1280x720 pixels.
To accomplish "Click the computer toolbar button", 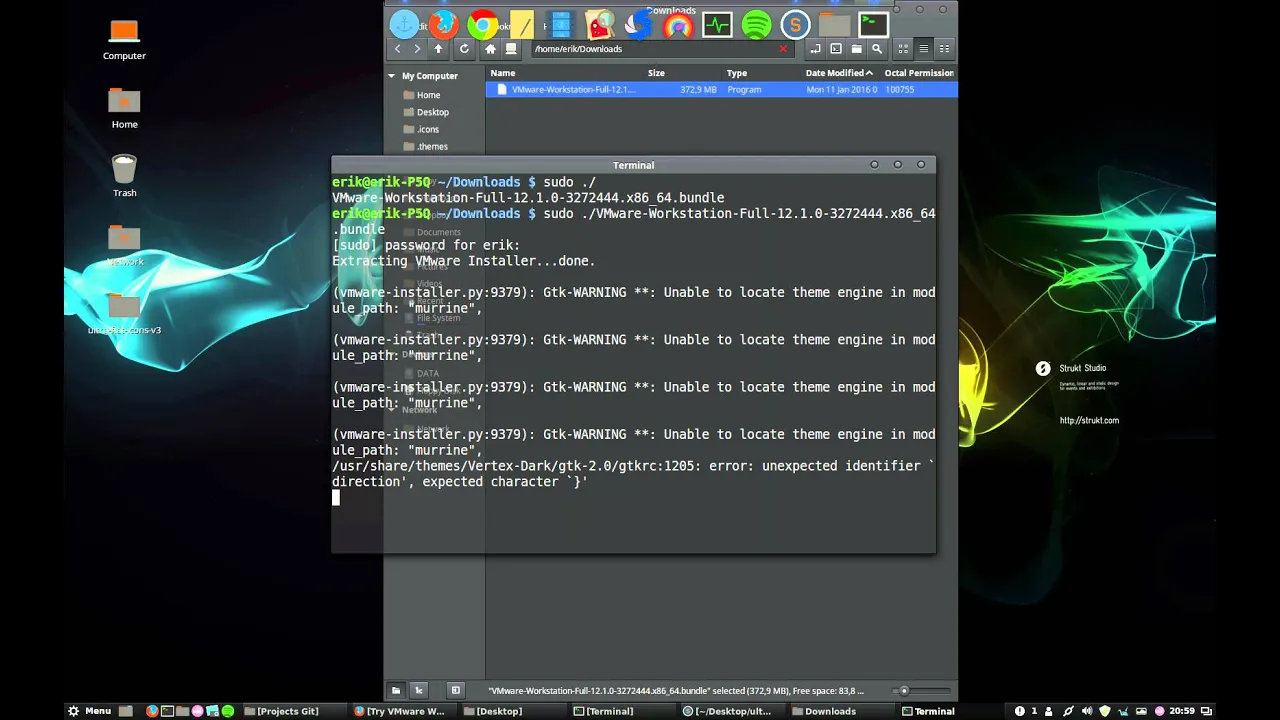I will pos(511,49).
